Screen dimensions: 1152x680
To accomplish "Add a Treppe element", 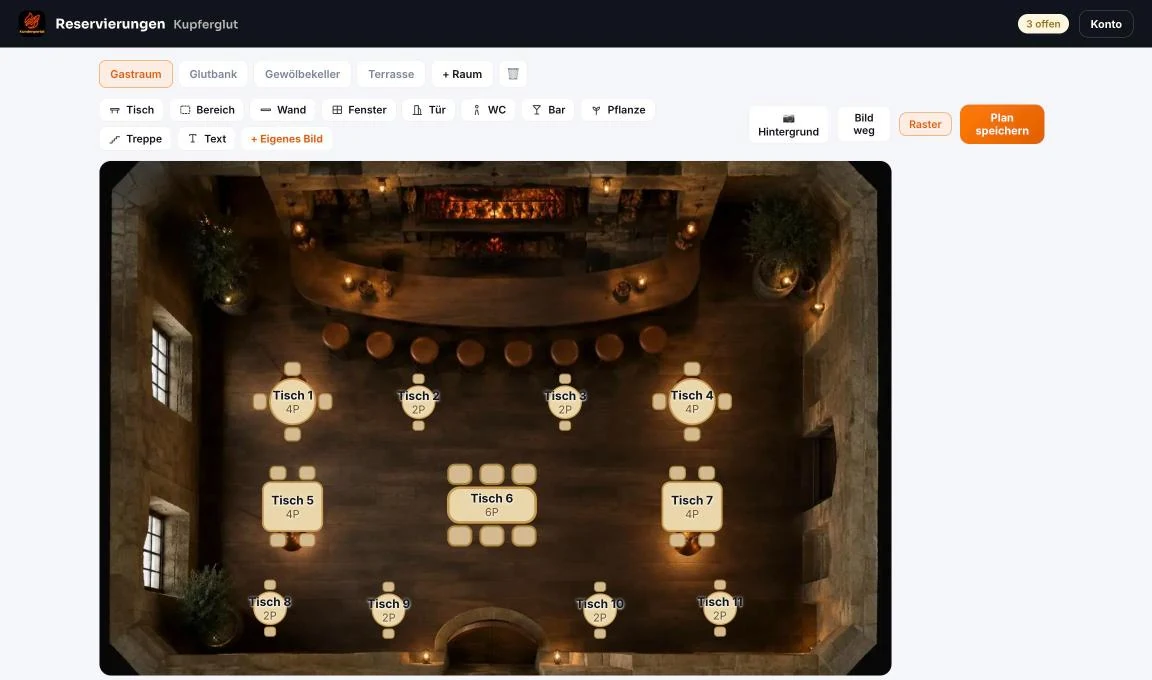I will tap(135, 139).
